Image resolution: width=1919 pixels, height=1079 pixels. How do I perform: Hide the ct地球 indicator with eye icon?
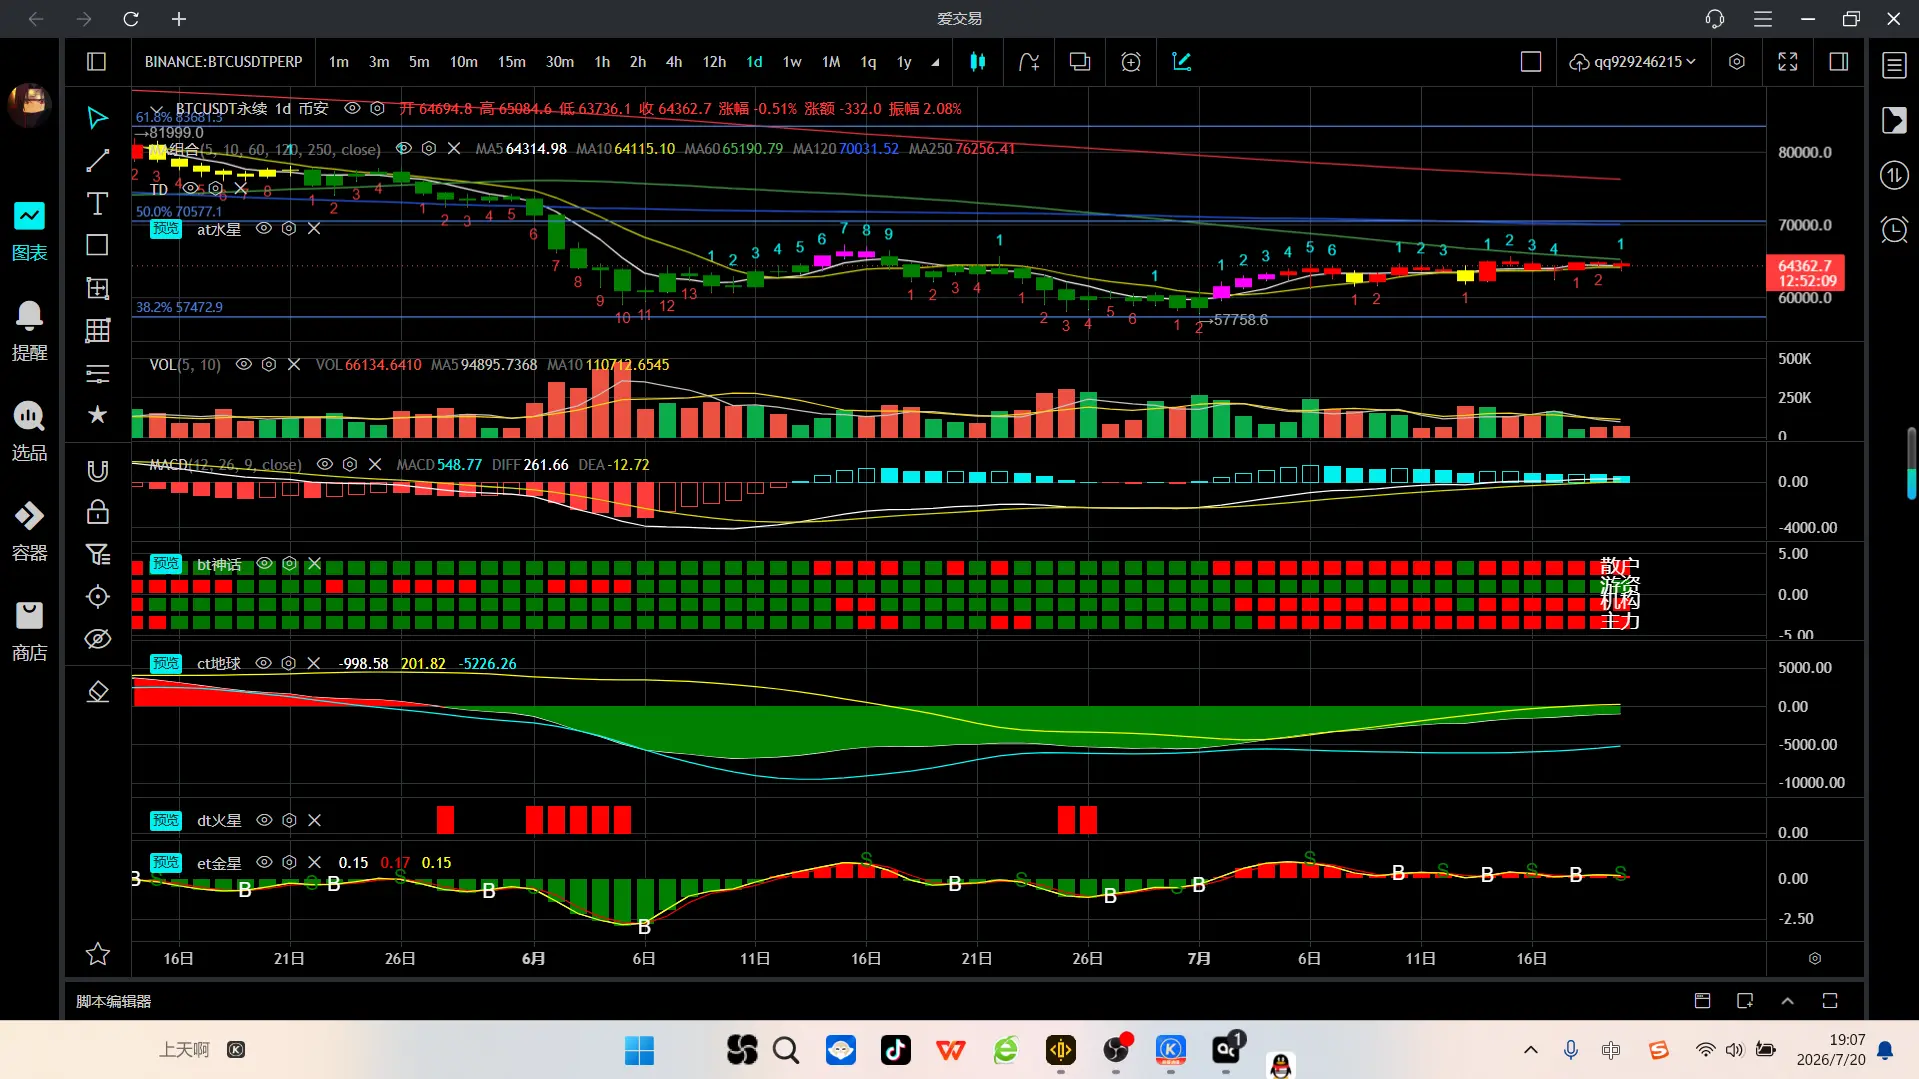(x=263, y=664)
